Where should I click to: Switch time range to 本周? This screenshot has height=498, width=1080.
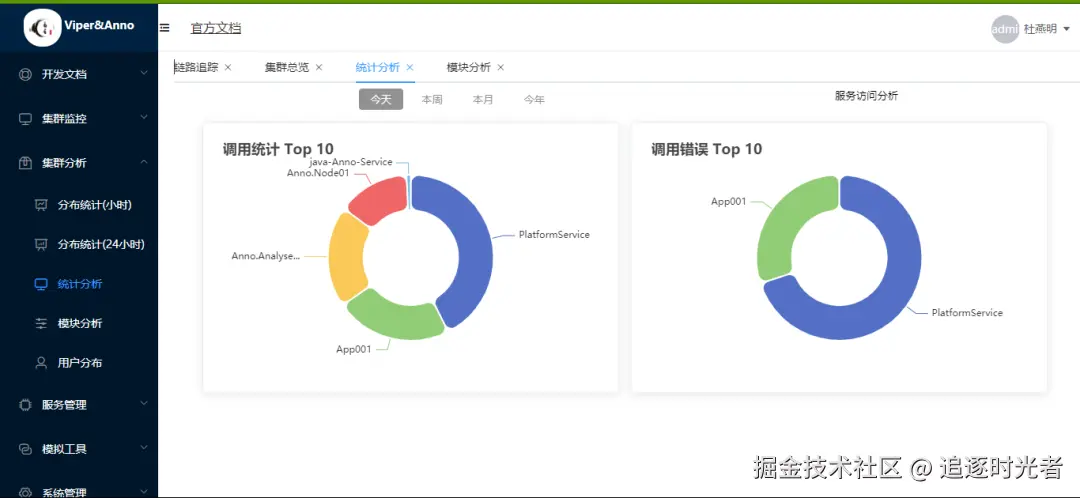pos(432,99)
